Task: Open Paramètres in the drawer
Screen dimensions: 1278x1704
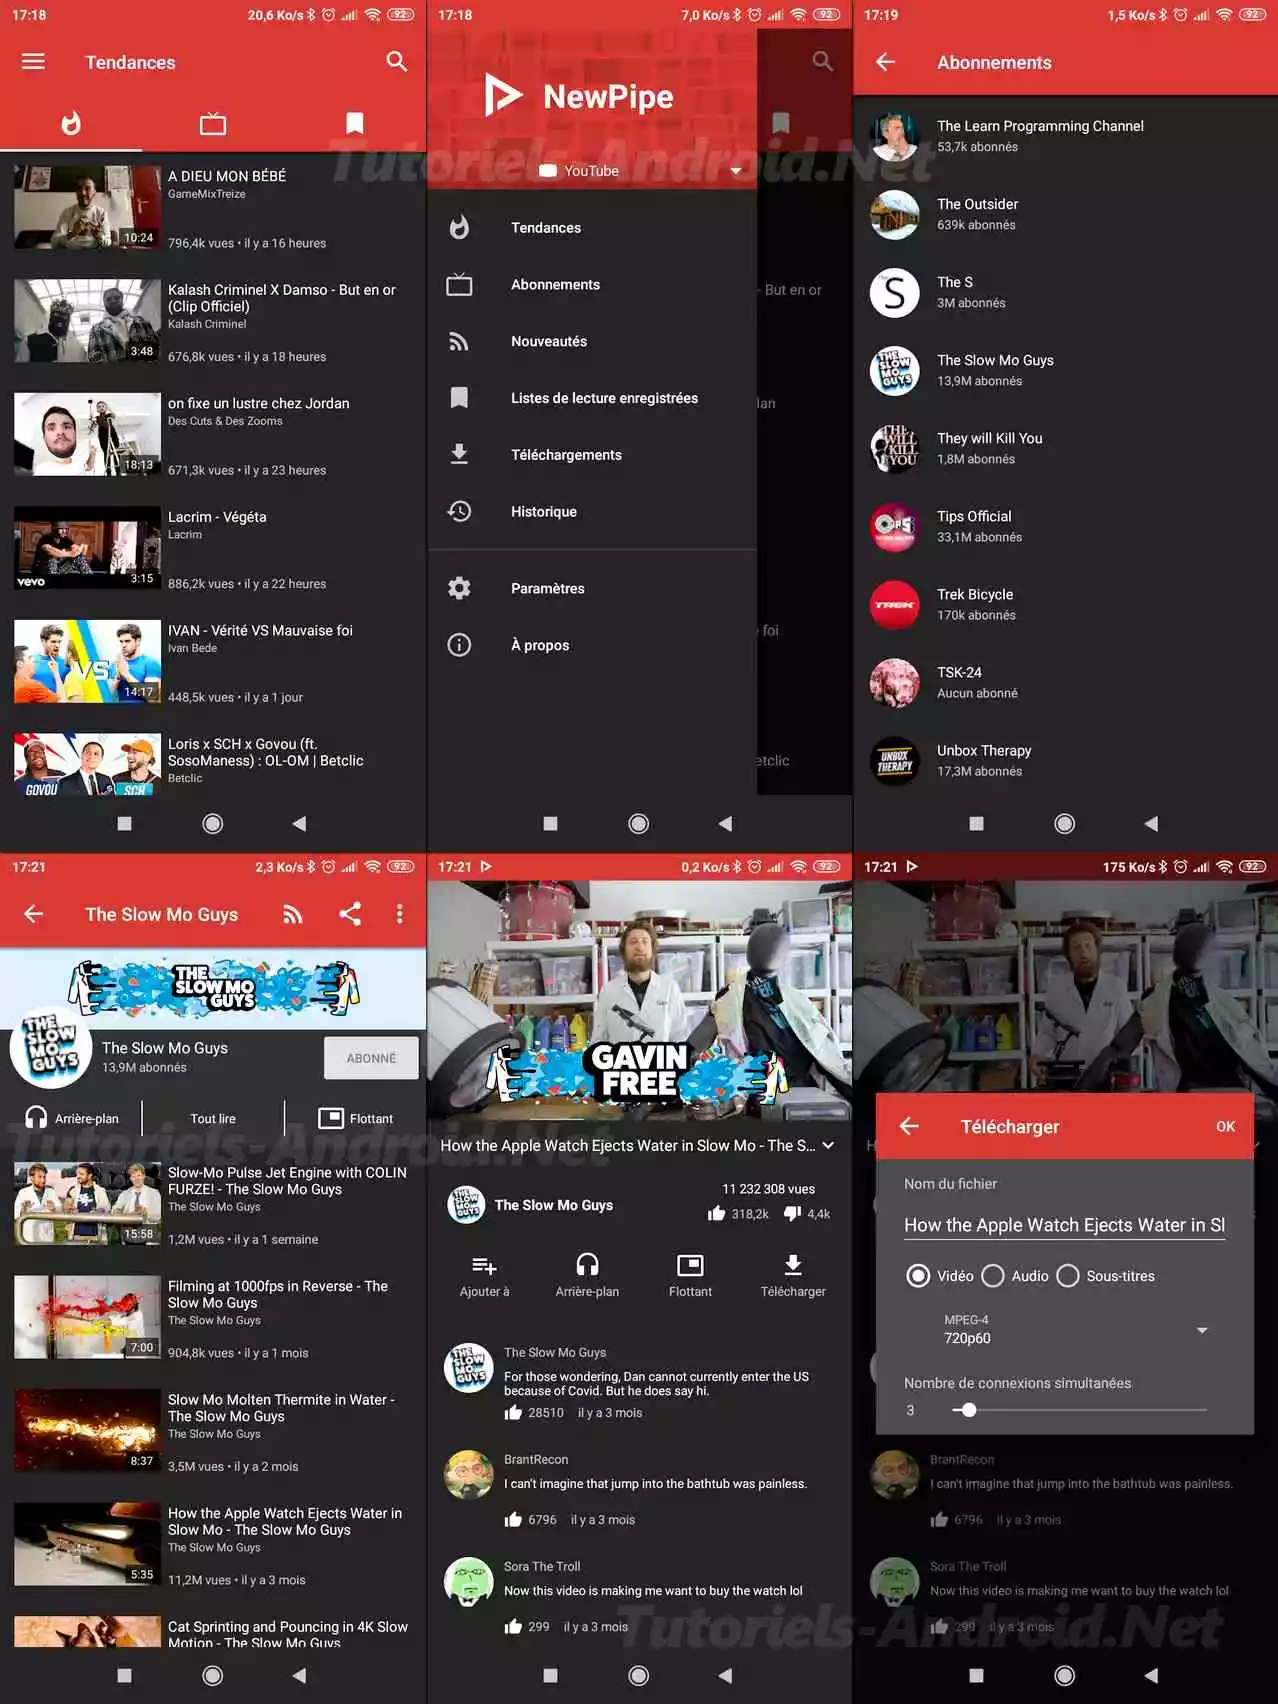Action: pyautogui.click(x=592, y=588)
